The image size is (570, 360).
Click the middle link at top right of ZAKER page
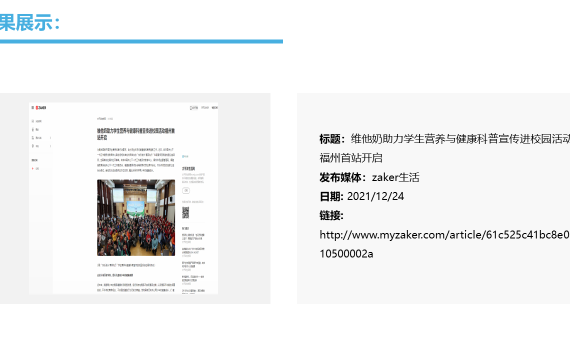point(205,108)
